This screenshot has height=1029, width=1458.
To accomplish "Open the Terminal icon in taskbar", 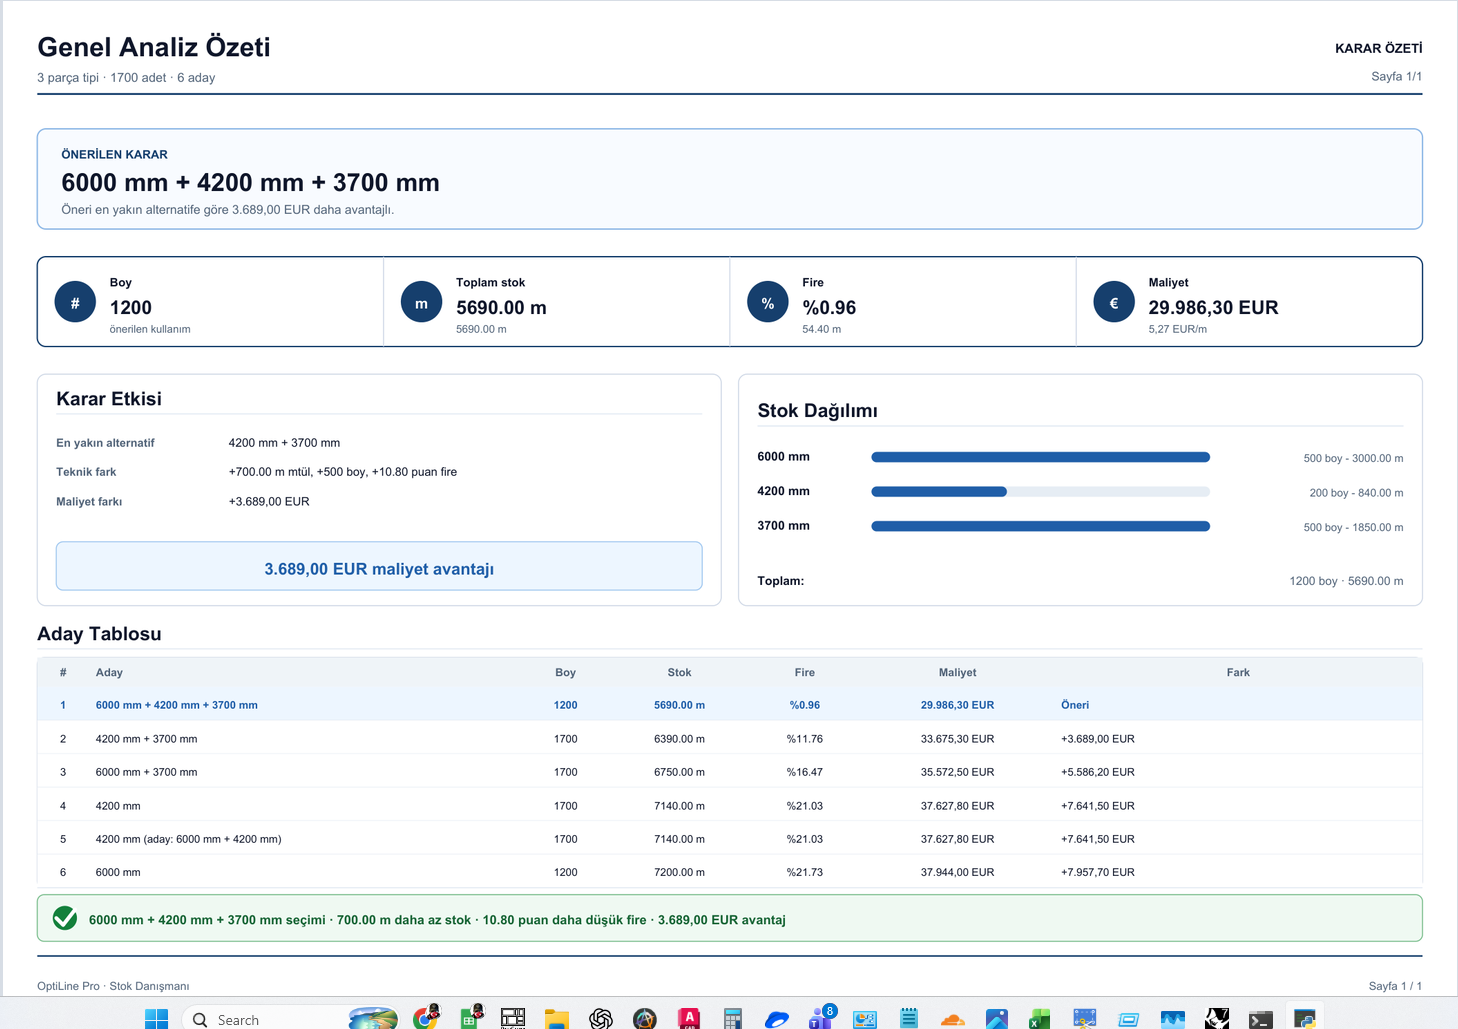I will click(x=1260, y=1019).
